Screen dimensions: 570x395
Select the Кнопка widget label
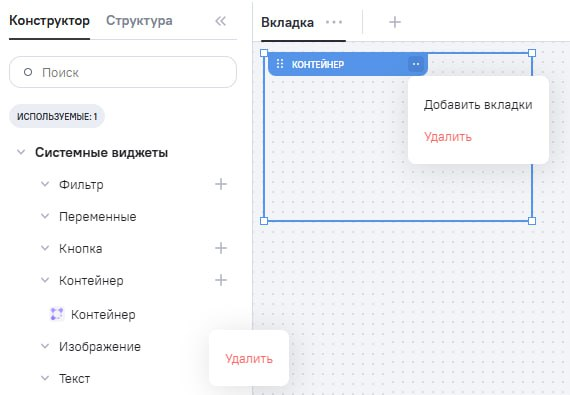(x=81, y=249)
